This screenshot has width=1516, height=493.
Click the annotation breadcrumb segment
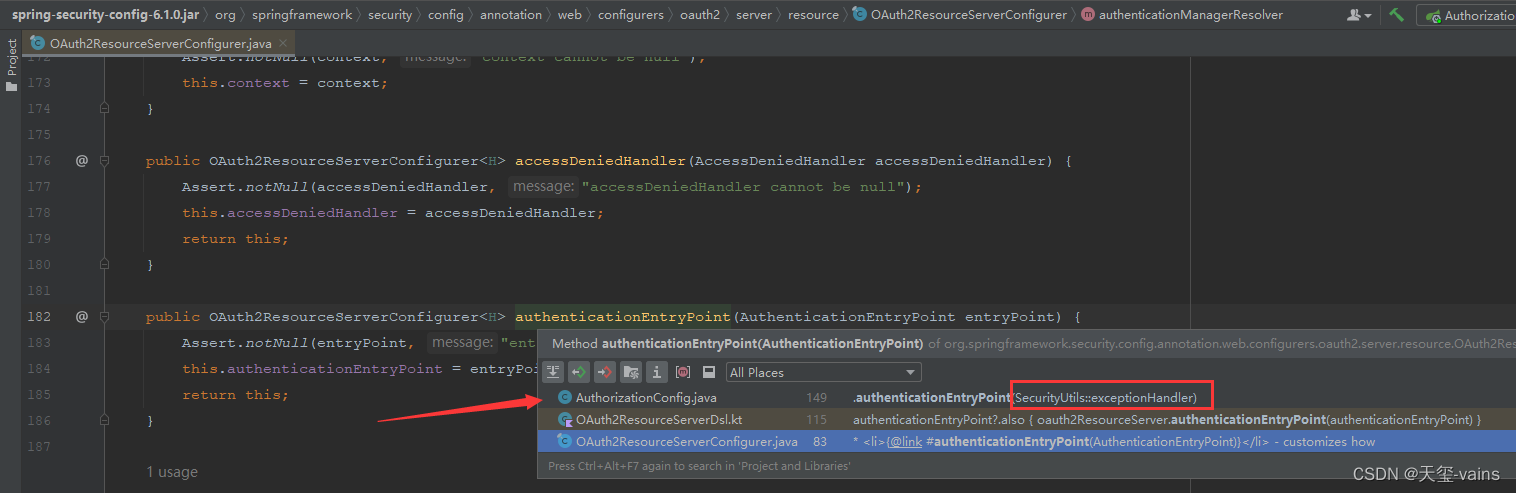point(510,15)
